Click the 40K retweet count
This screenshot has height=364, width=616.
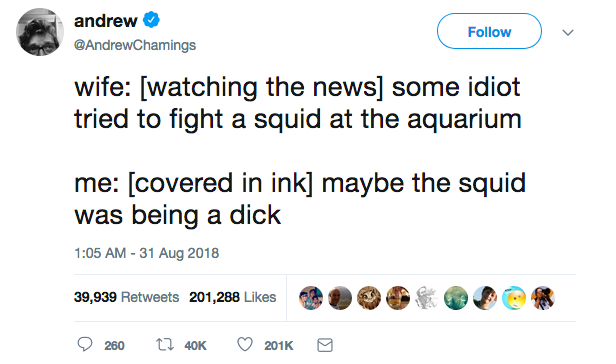195,346
